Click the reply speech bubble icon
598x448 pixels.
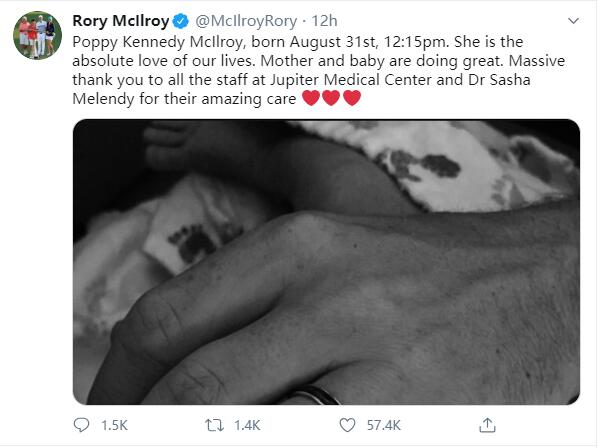81,425
